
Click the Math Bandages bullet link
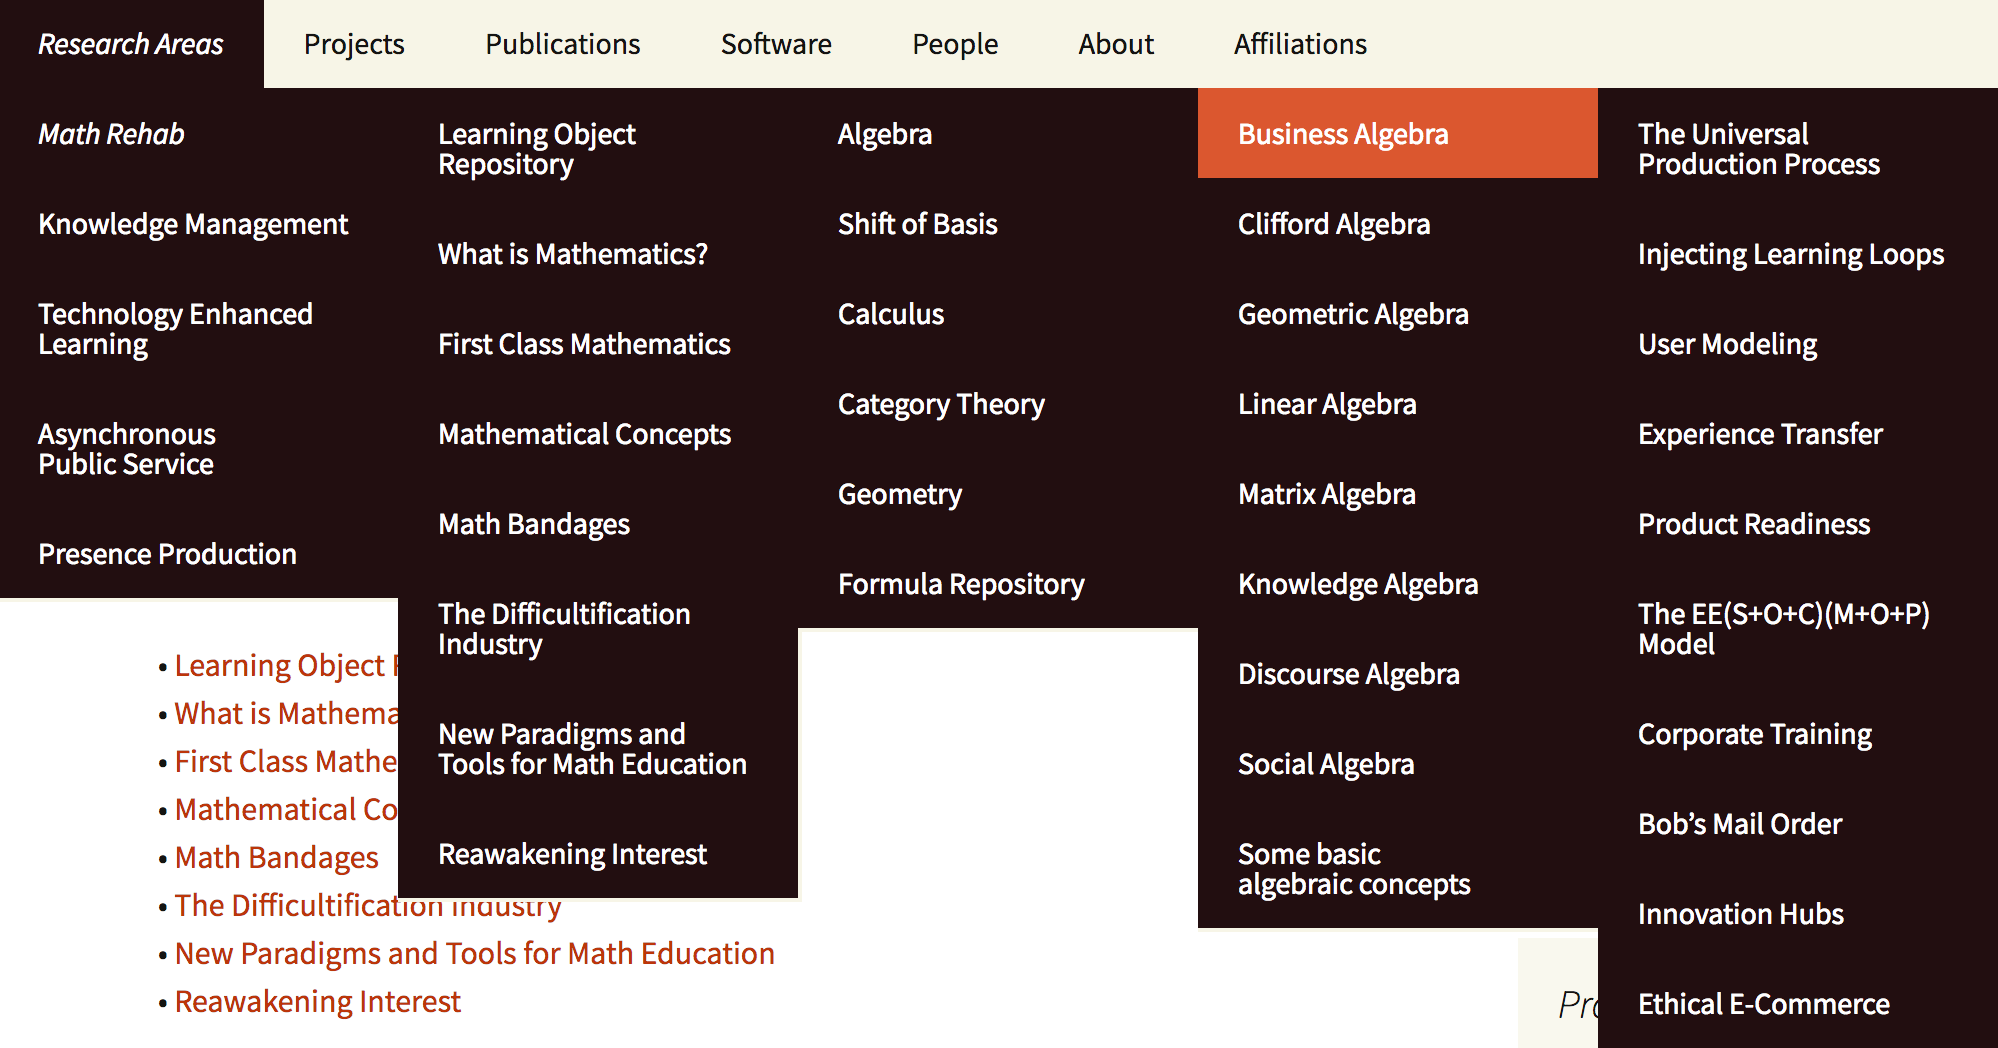pos(276,857)
